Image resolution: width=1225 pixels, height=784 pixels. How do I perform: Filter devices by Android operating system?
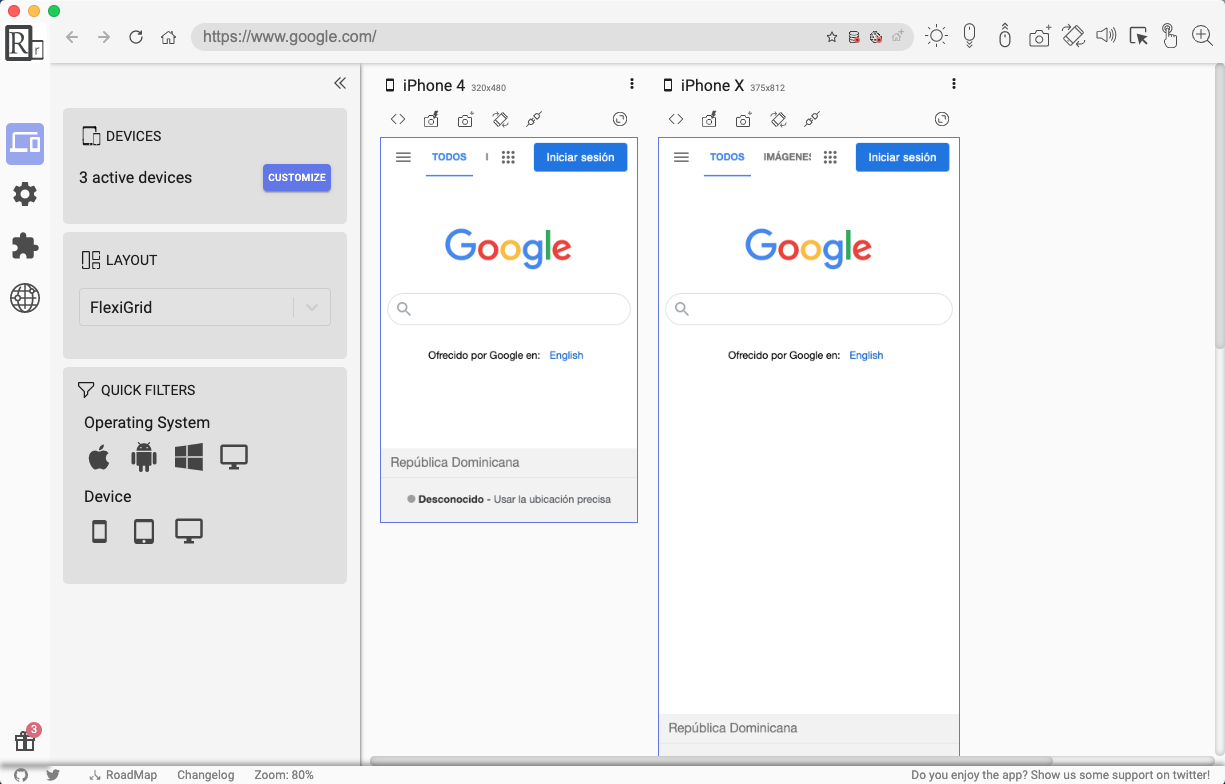pos(144,457)
